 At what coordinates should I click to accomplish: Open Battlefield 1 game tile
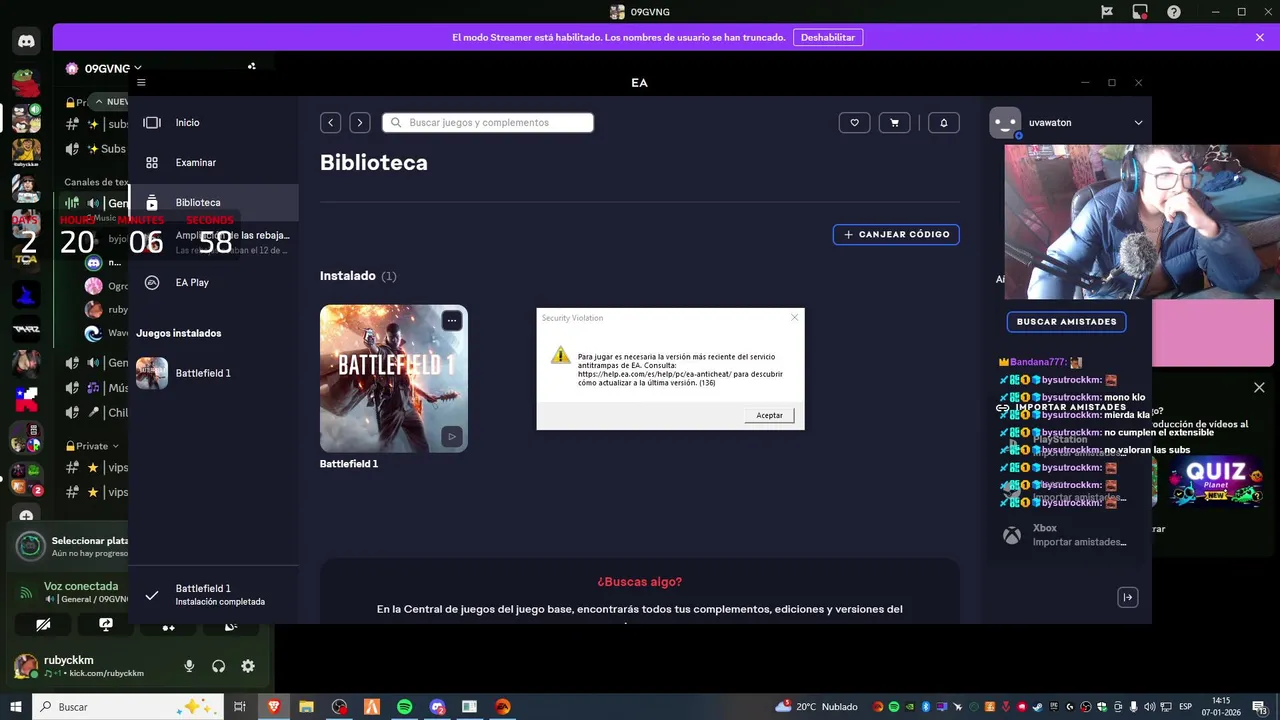[x=394, y=378]
